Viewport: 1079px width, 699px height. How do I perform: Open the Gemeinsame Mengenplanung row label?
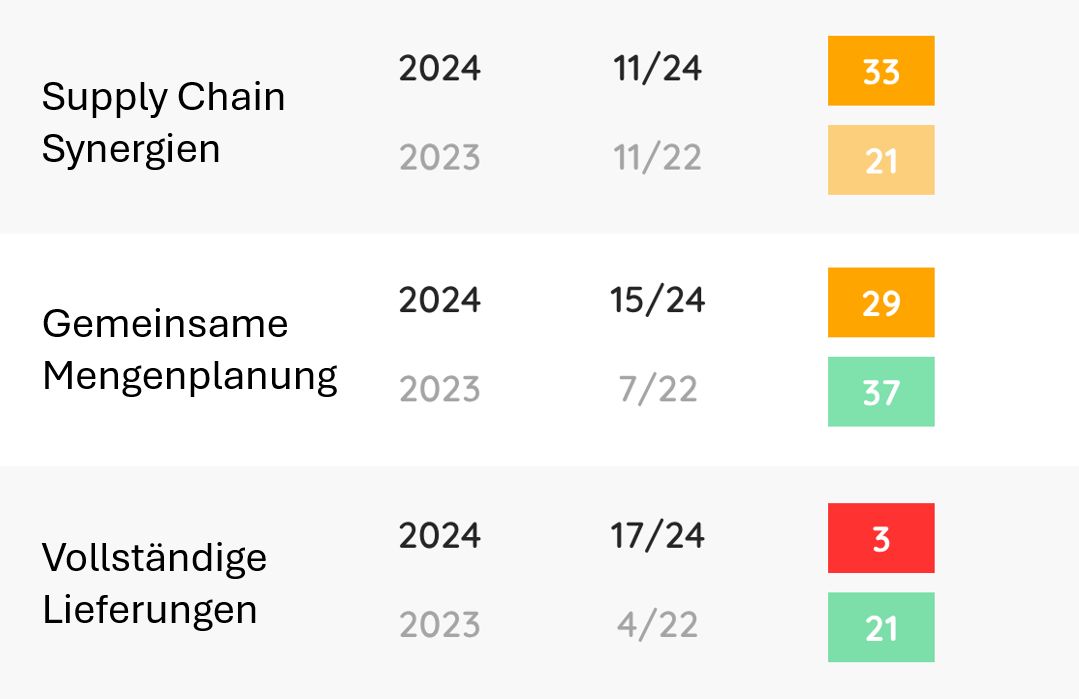click(189, 350)
